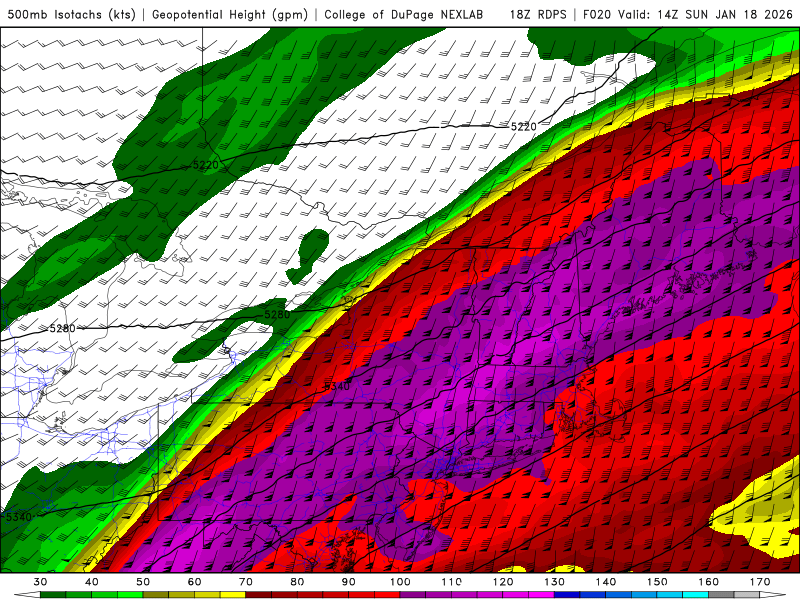Click the 5220 contour label beside the green band
This screenshot has height=600, width=800.
(206, 165)
